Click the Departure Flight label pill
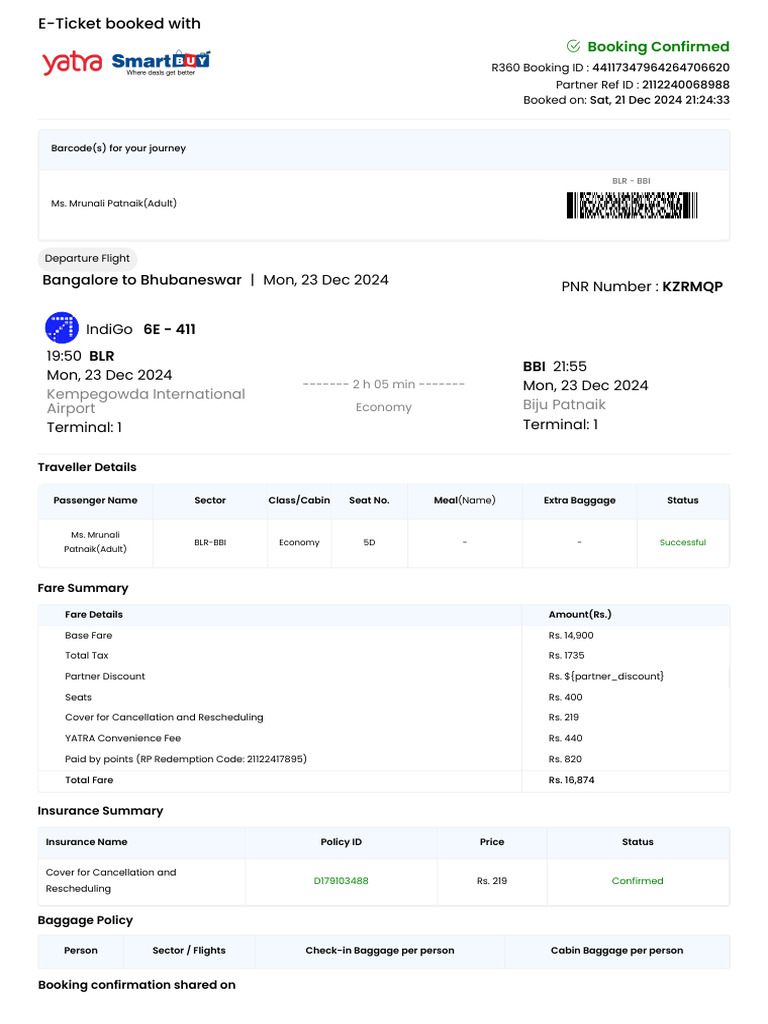 coord(88,259)
